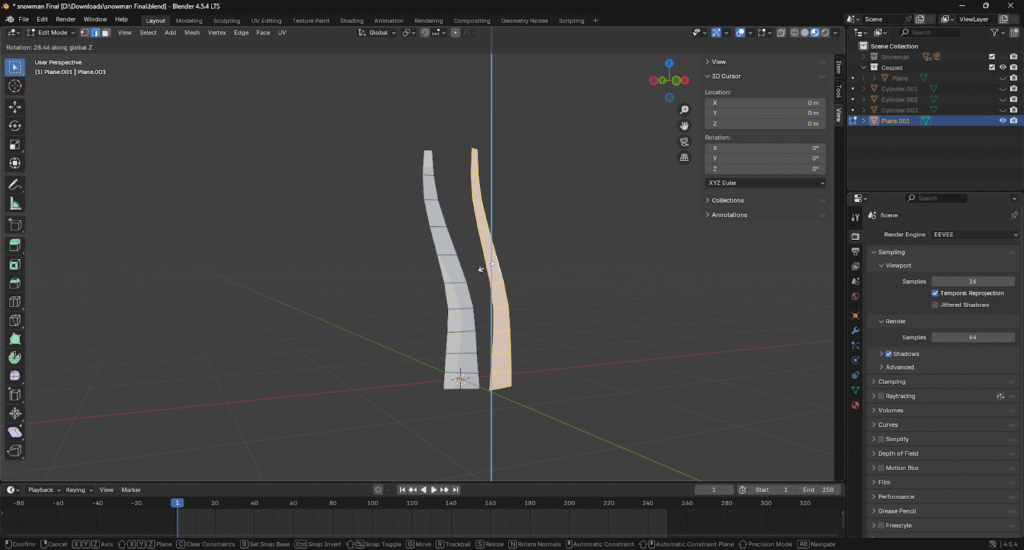Select the Measure tool
This screenshot has width=1024, height=550.
pos(15,203)
